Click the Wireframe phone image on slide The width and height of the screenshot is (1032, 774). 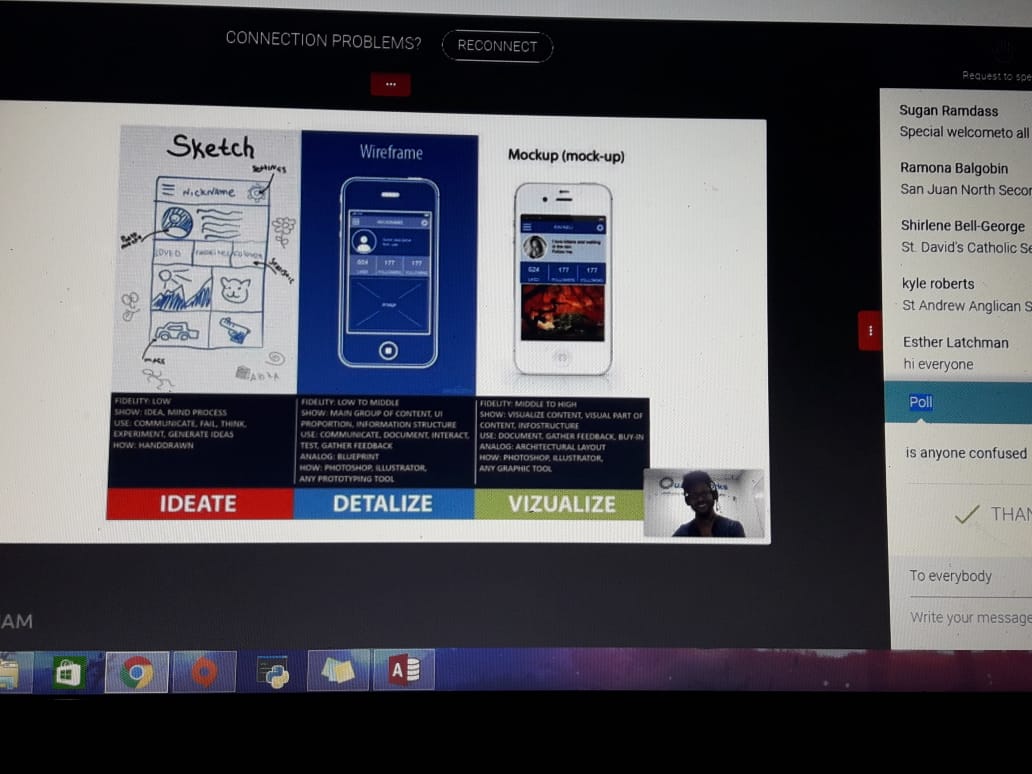click(x=388, y=272)
